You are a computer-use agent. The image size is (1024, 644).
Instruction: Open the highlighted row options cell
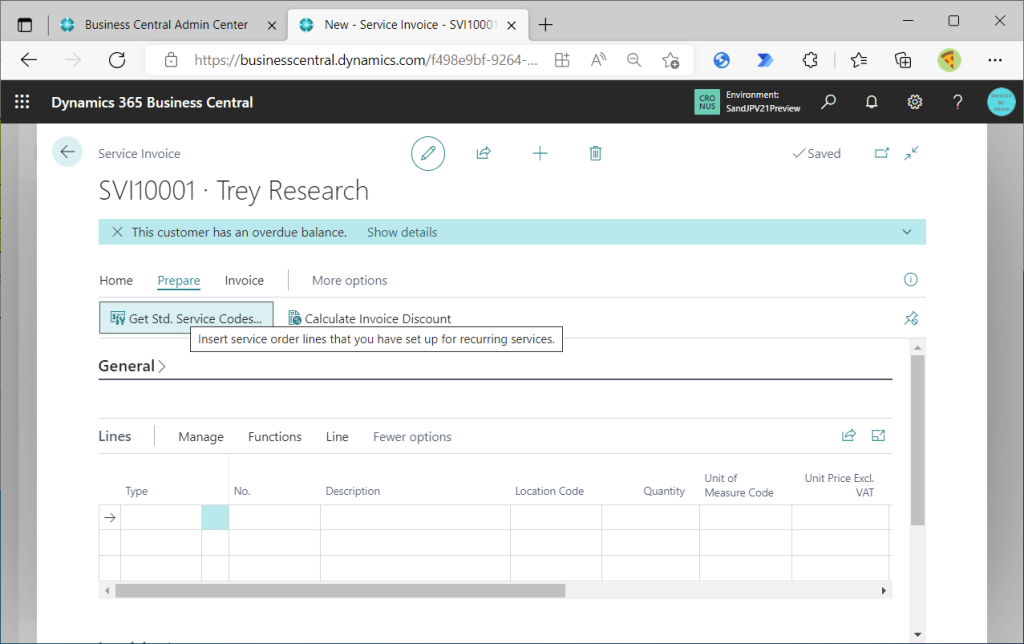(x=215, y=517)
